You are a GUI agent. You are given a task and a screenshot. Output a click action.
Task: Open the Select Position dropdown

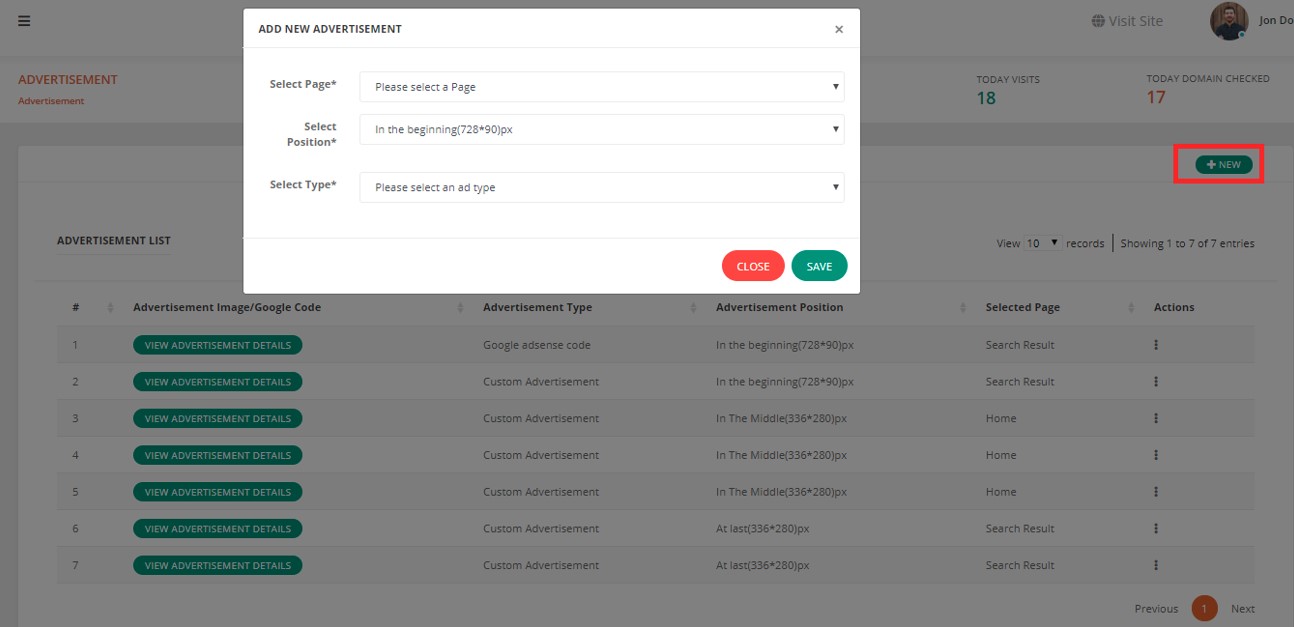tap(601, 130)
